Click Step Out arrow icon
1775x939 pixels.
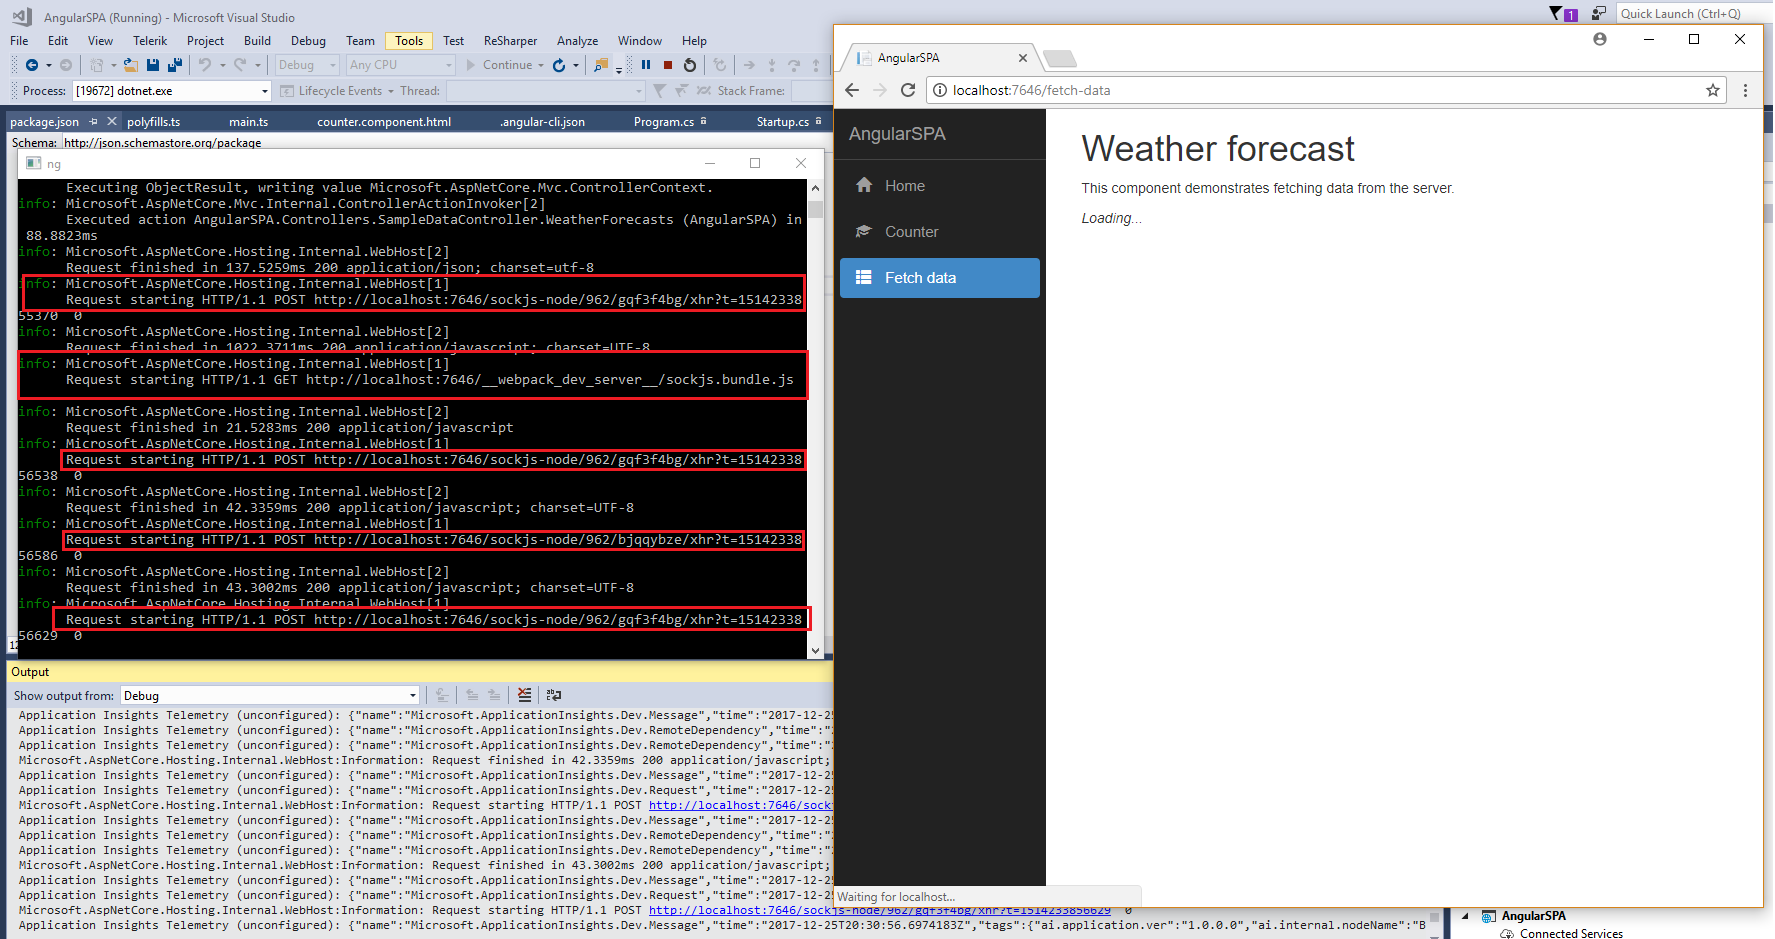point(816,65)
